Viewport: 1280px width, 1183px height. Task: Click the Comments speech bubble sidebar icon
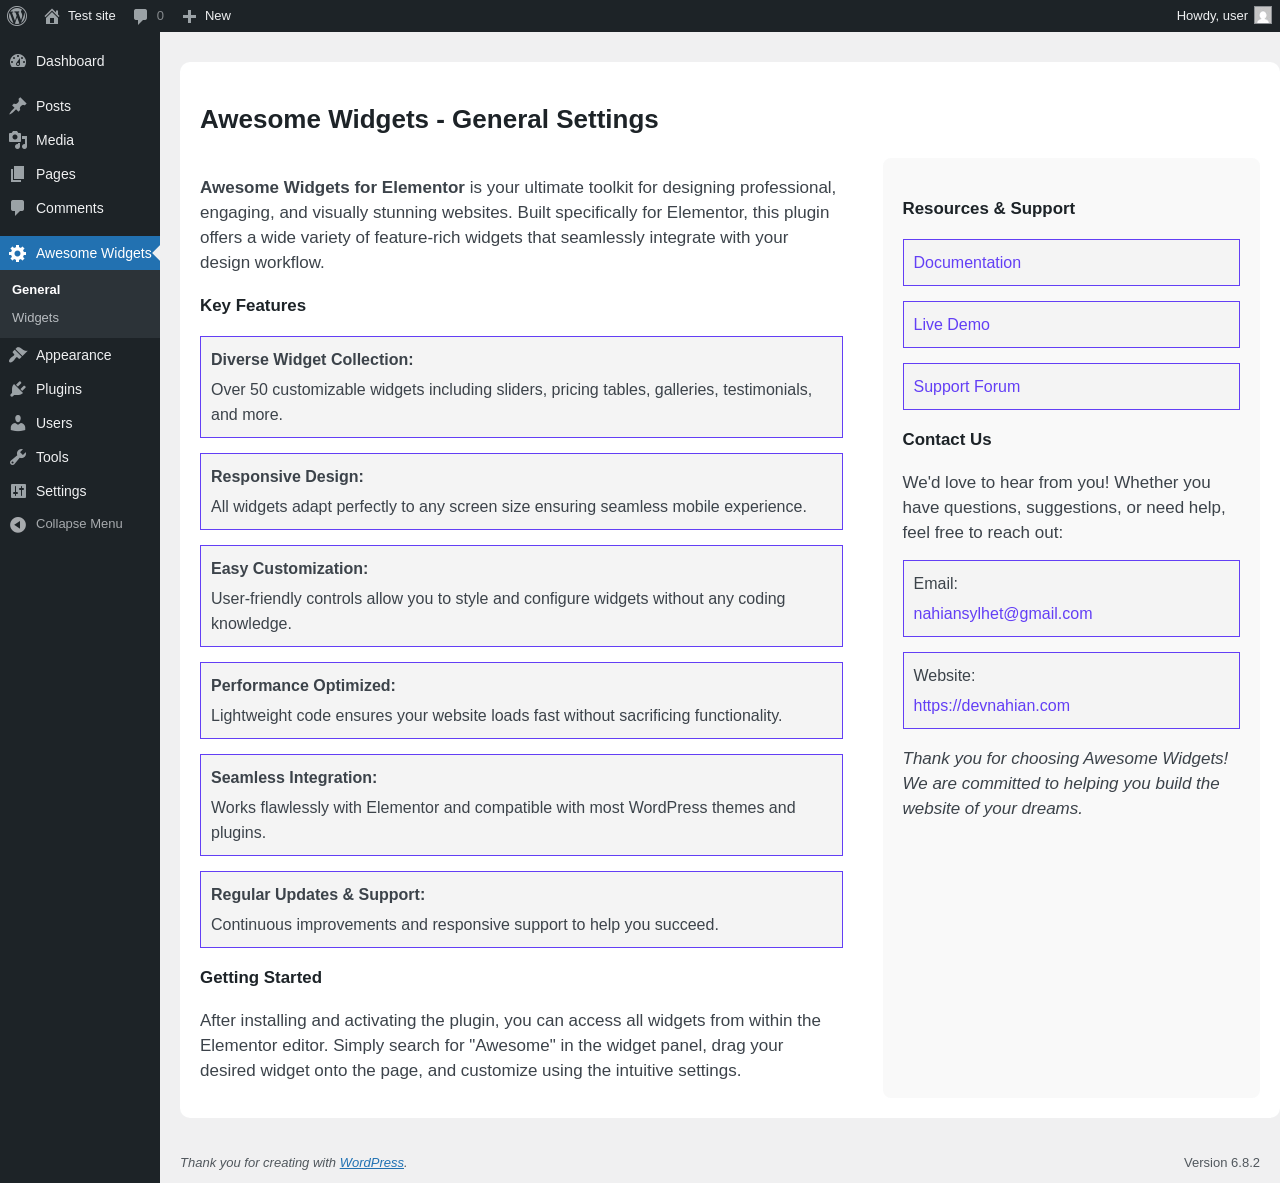(x=18, y=208)
